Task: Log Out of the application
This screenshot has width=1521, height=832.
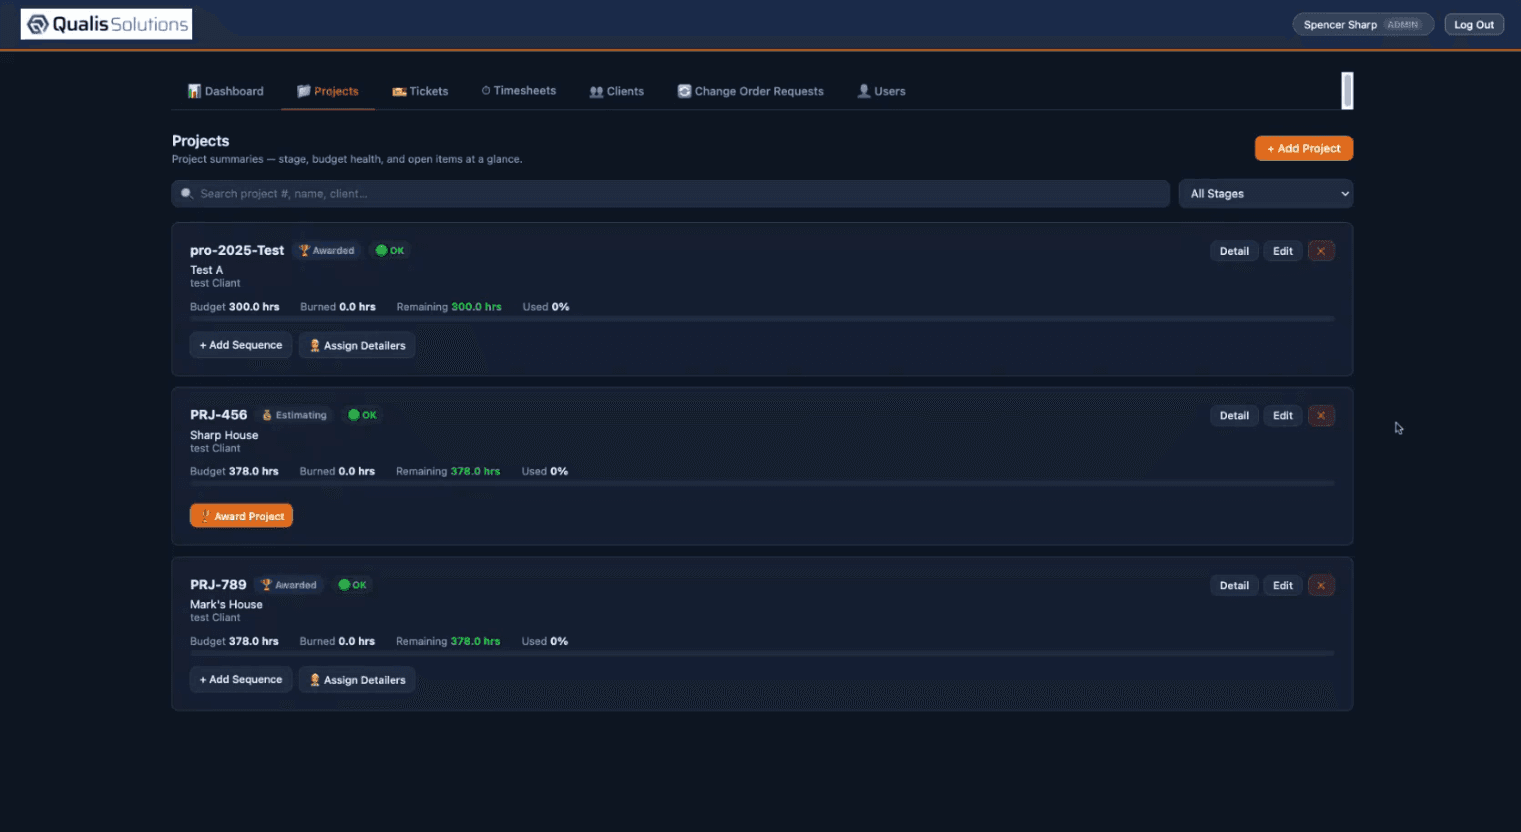Action: (1474, 25)
